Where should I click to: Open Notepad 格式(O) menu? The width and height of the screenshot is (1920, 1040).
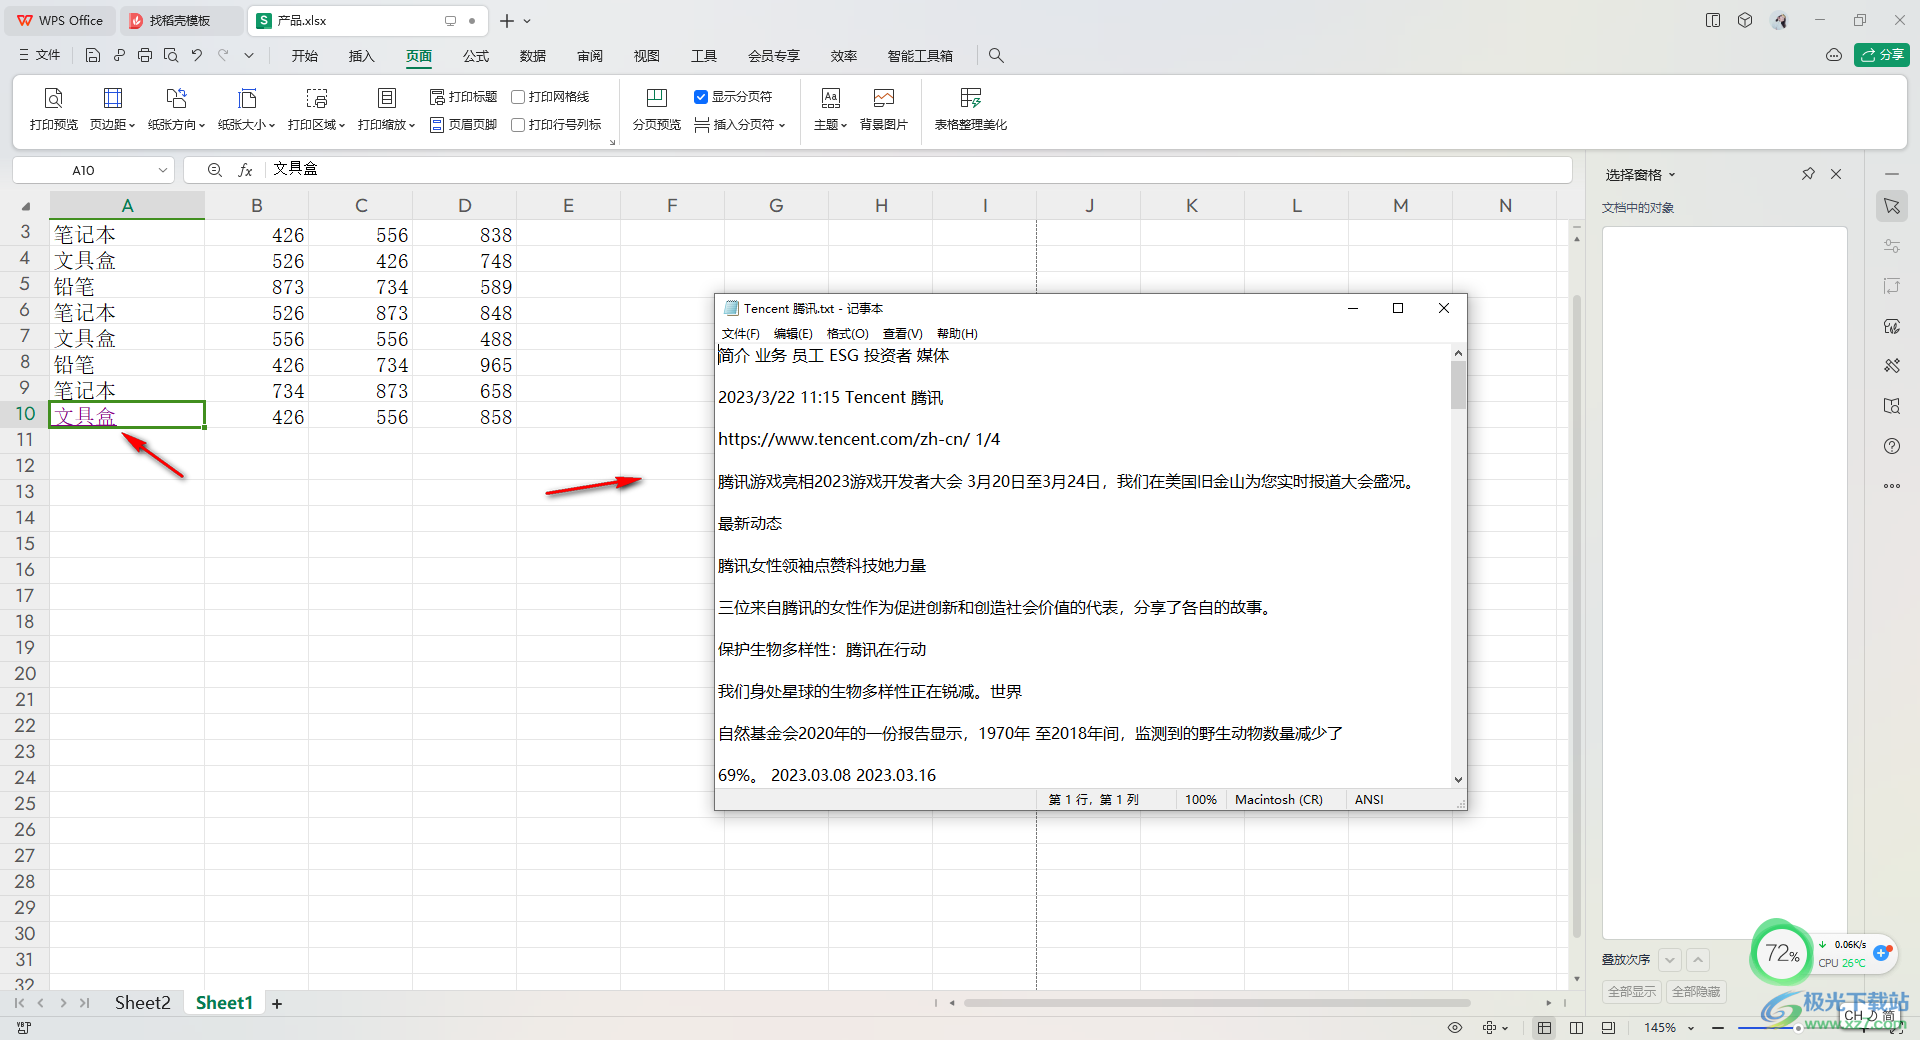pyautogui.click(x=848, y=334)
